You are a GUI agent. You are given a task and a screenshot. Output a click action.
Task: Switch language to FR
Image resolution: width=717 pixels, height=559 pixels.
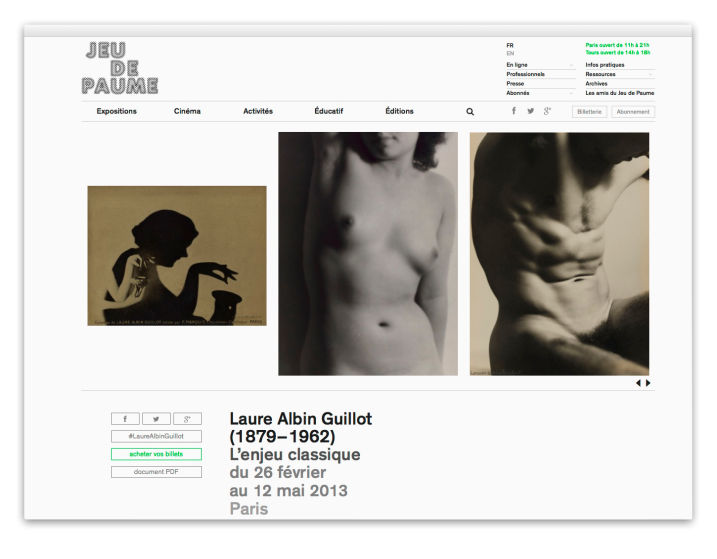coord(510,45)
